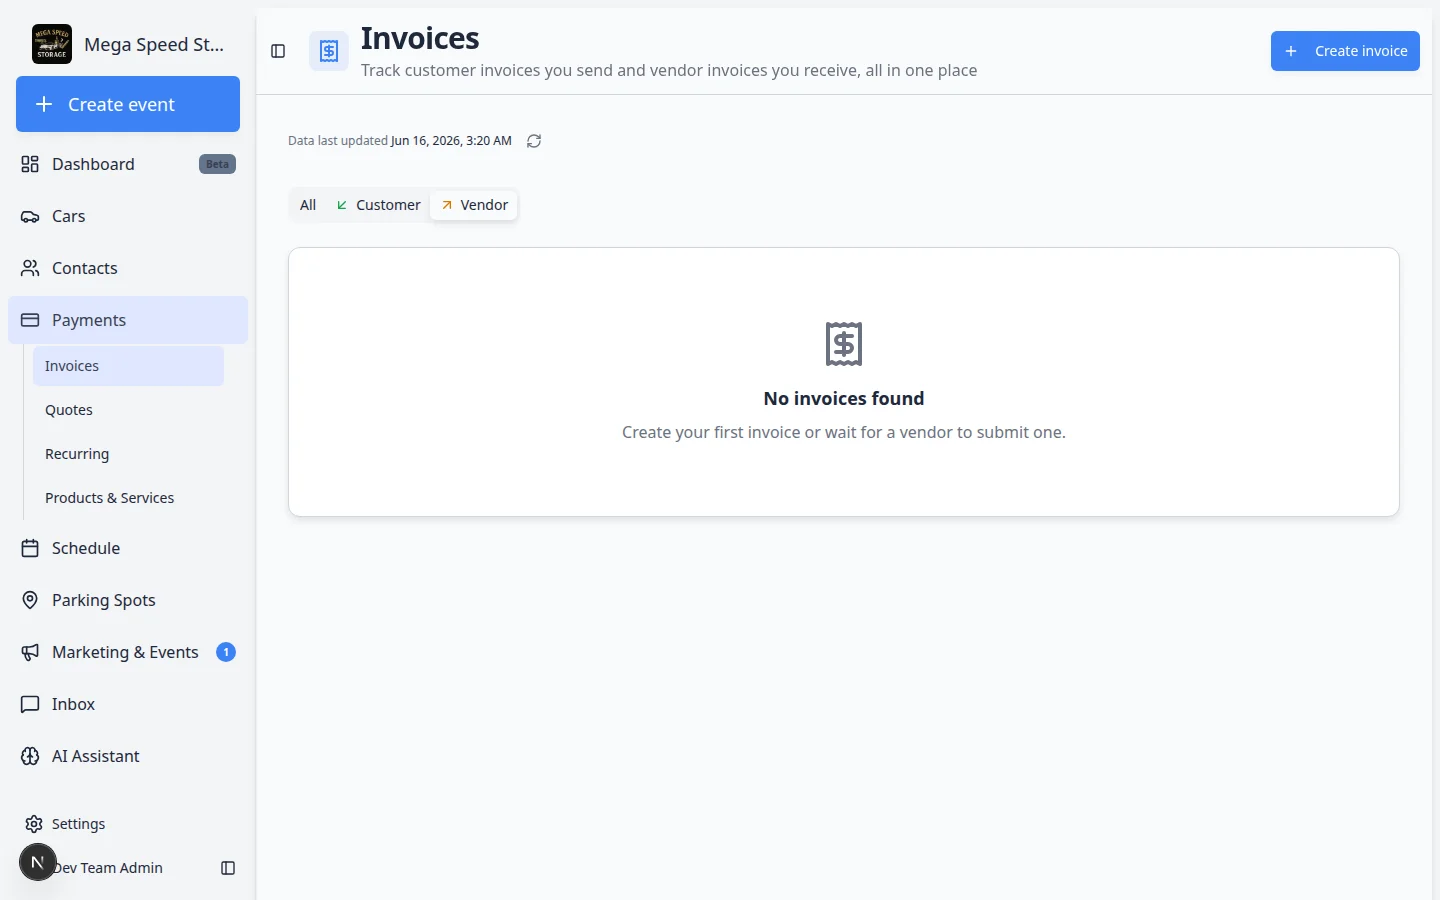Click the panel icon beside Dev Team Admin
This screenshot has height=900, width=1440.
tap(228, 868)
